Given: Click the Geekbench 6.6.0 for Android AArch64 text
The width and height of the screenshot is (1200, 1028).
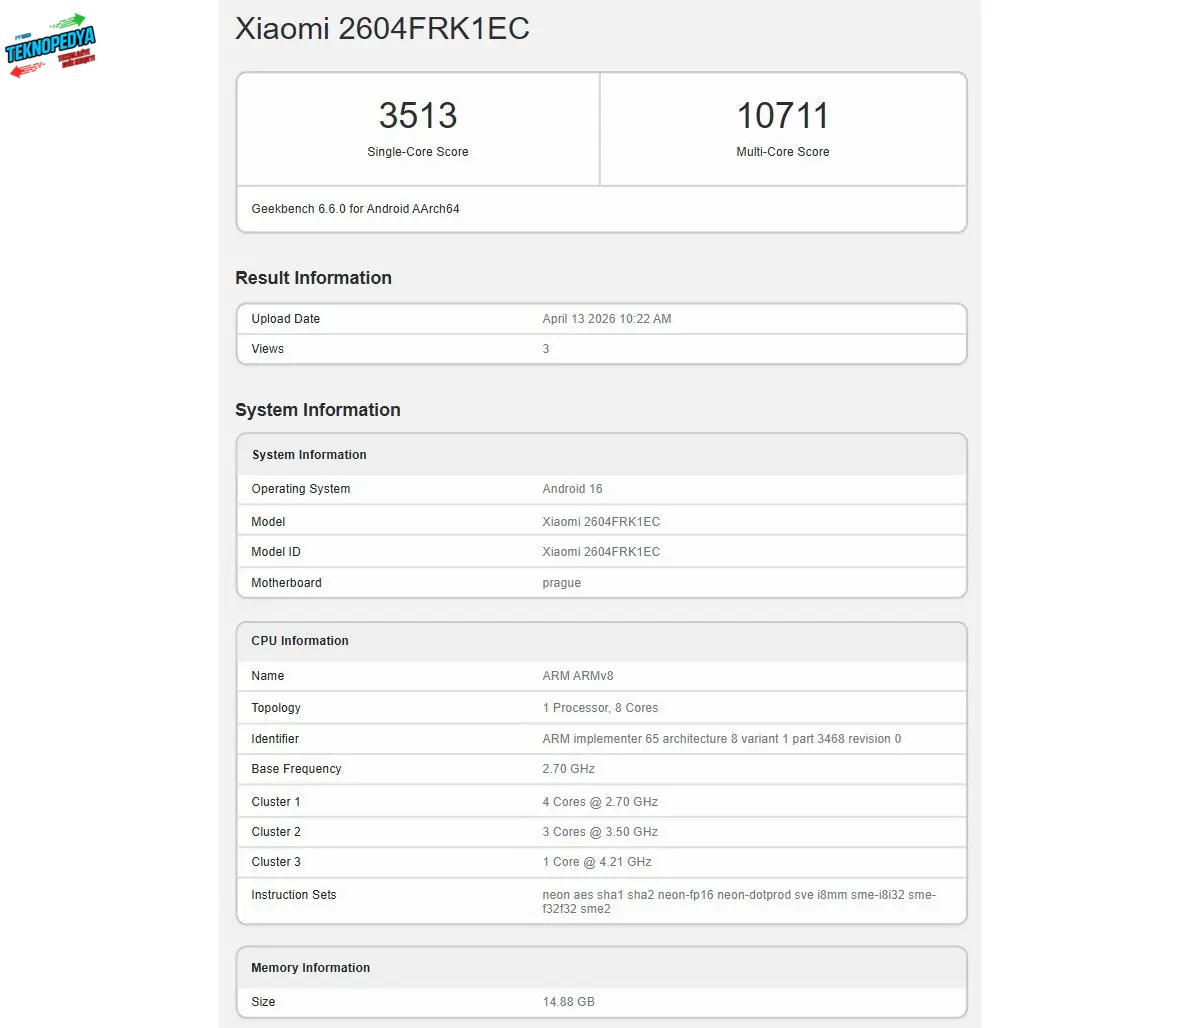Looking at the screenshot, I should [355, 209].
